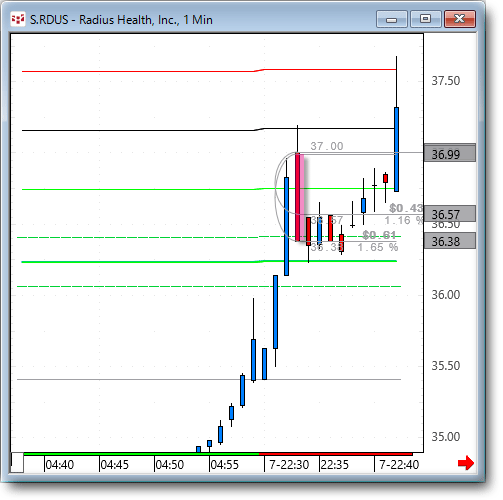Click the lowest dashed green line near 36.05
The width and height of the screenshot is (503, 500).
tap(209, 286)
